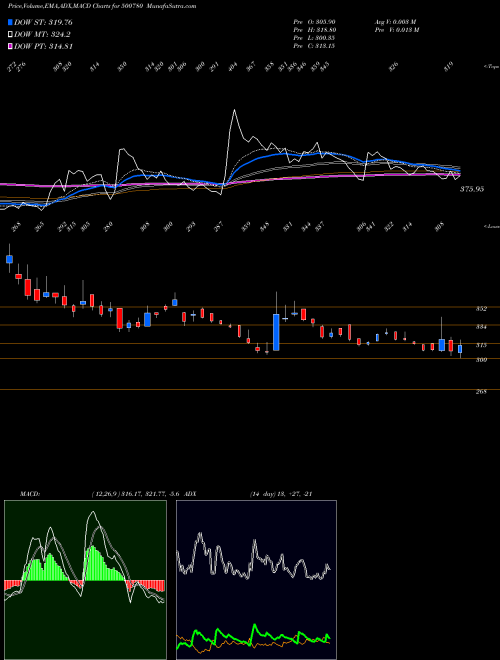Click the ADX indicator chart panel
The width and height of the screenshot is (500, 660).
point(256,580)
